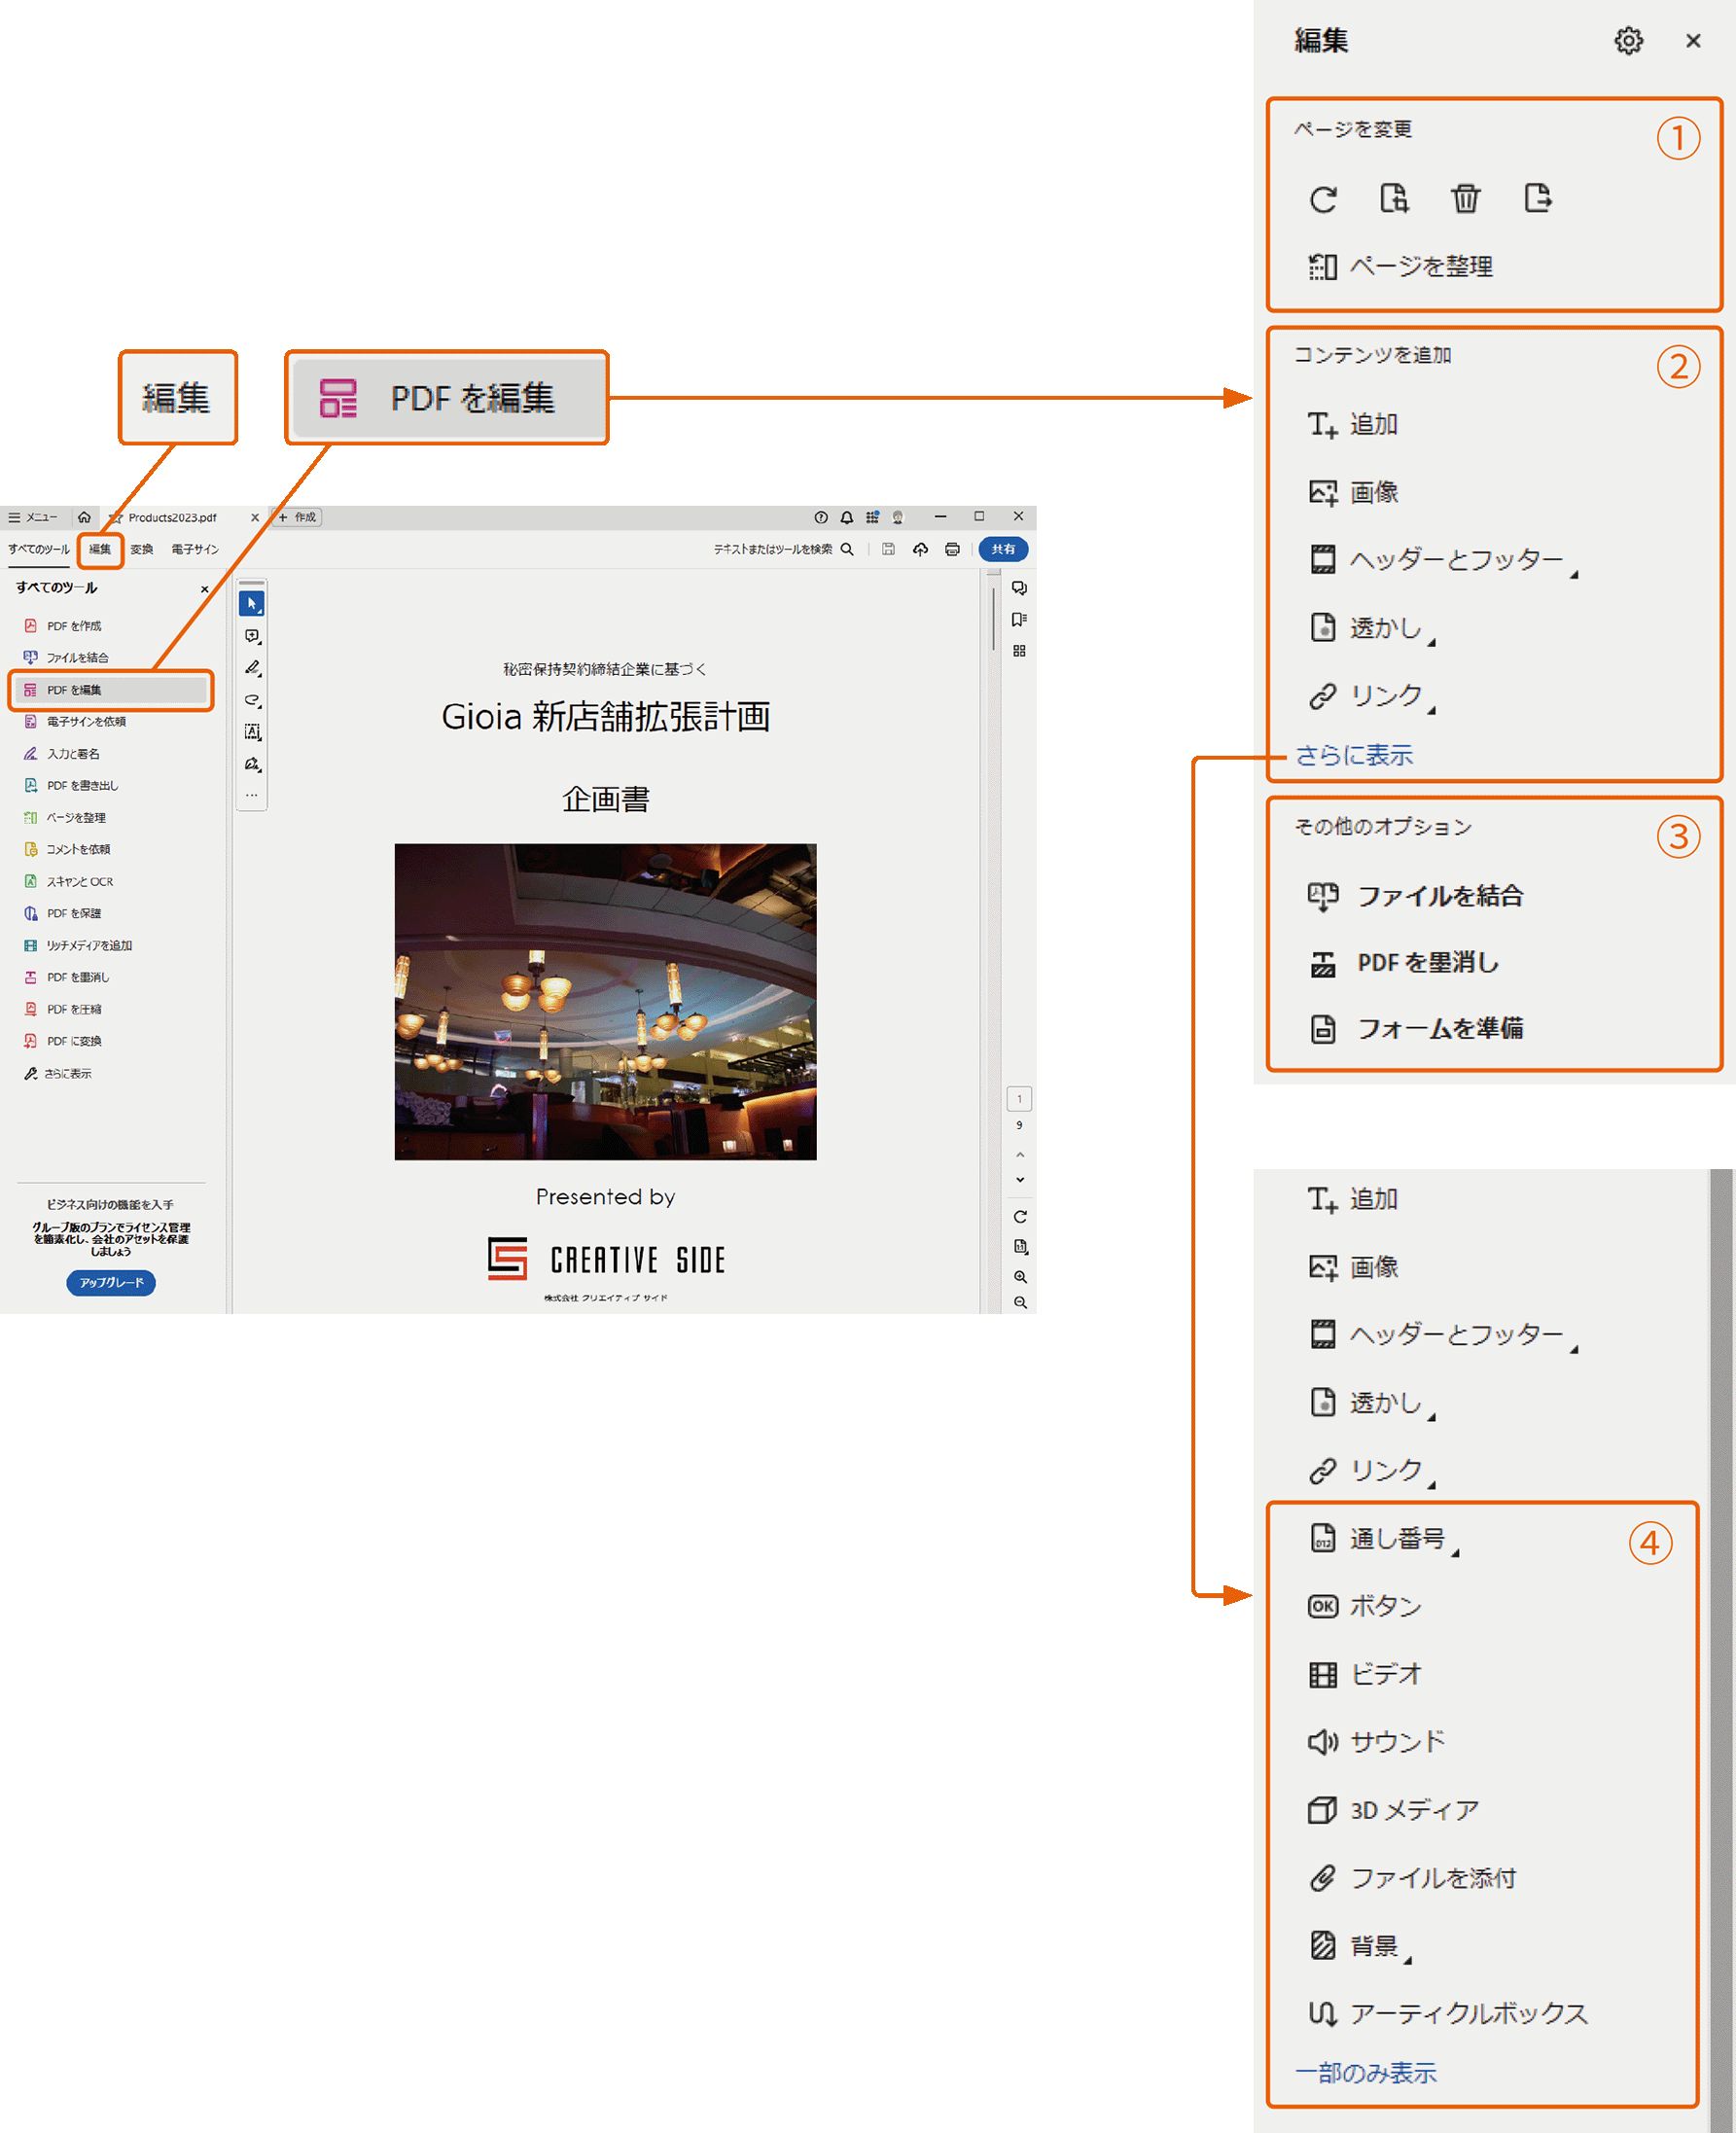Click the save floppy disk icon
The height and width of the screenshot is (2133, 1736).
coord(888,549)
